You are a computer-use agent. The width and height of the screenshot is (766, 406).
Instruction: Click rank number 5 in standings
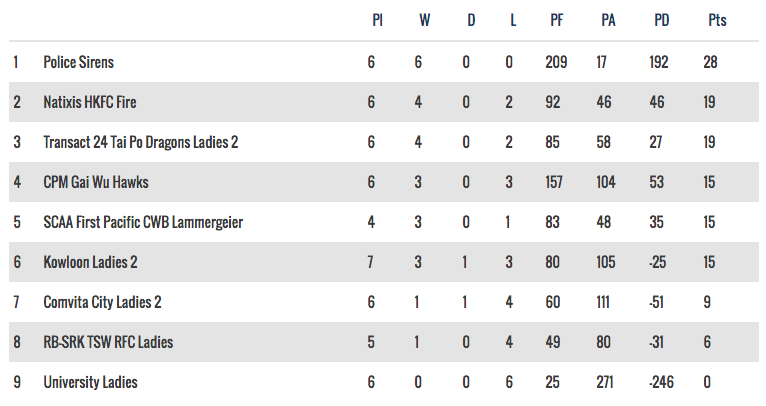16,222
